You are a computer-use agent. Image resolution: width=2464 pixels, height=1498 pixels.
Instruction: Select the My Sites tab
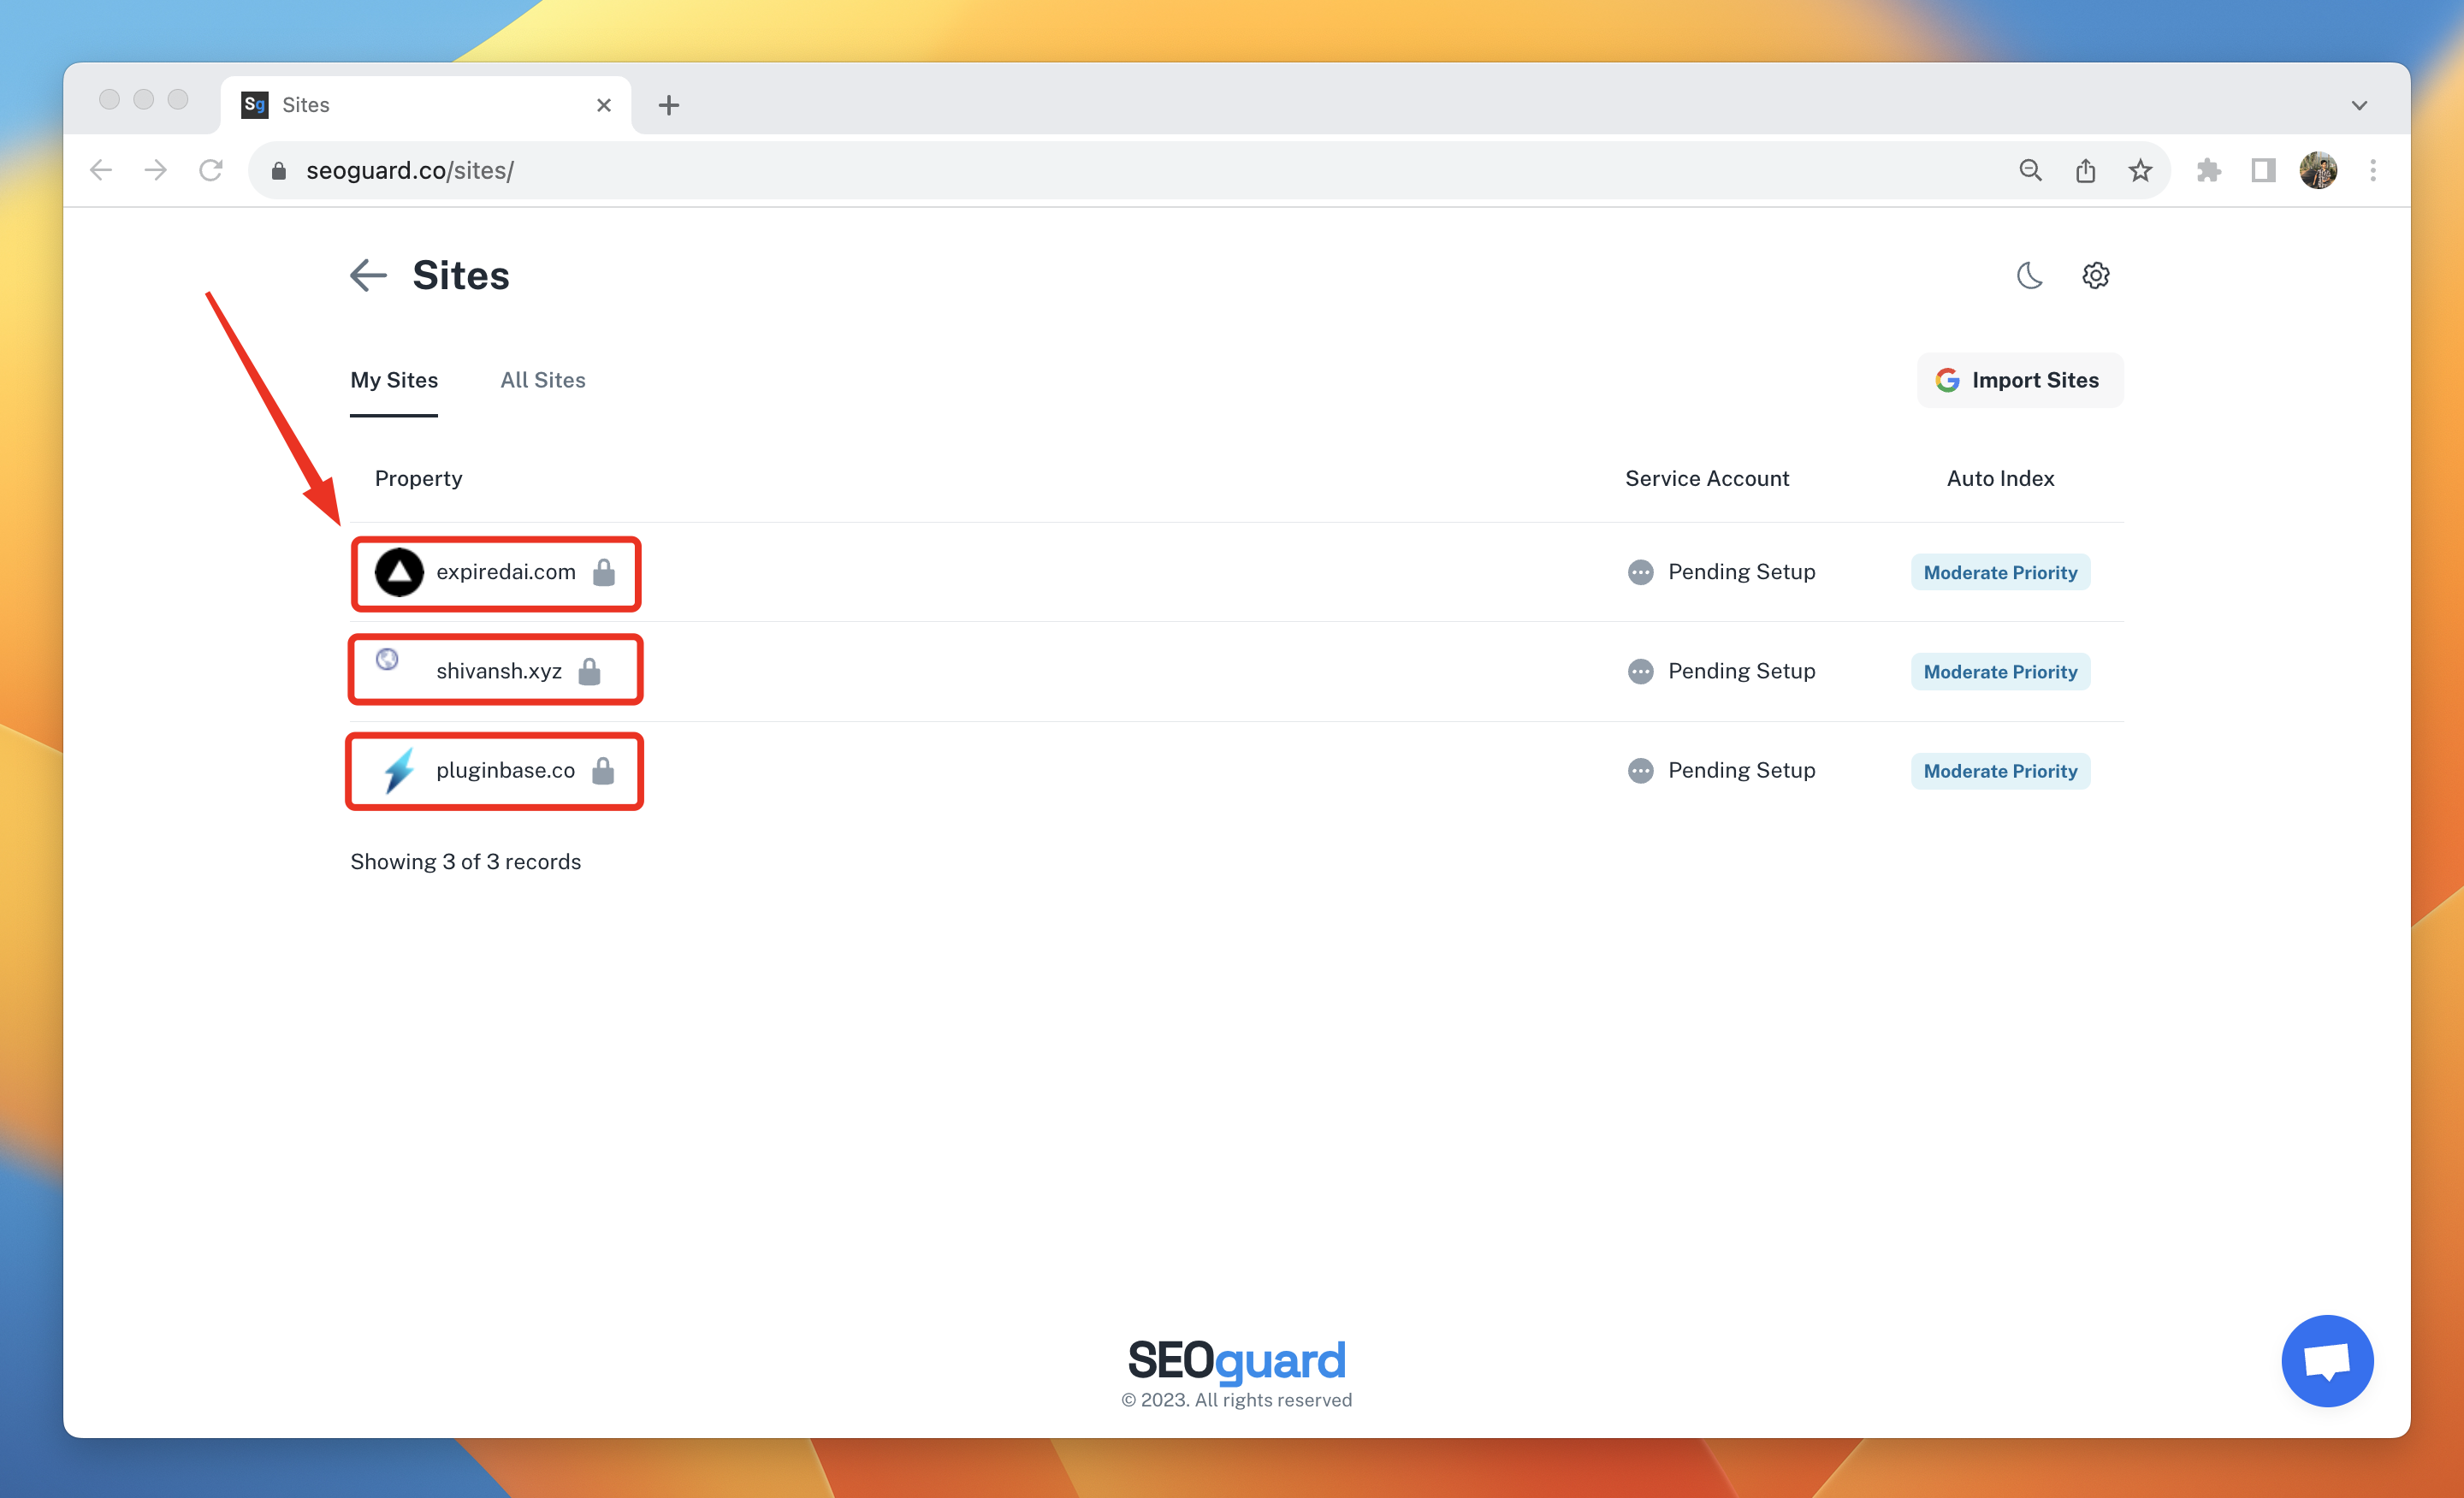point(394,380)
